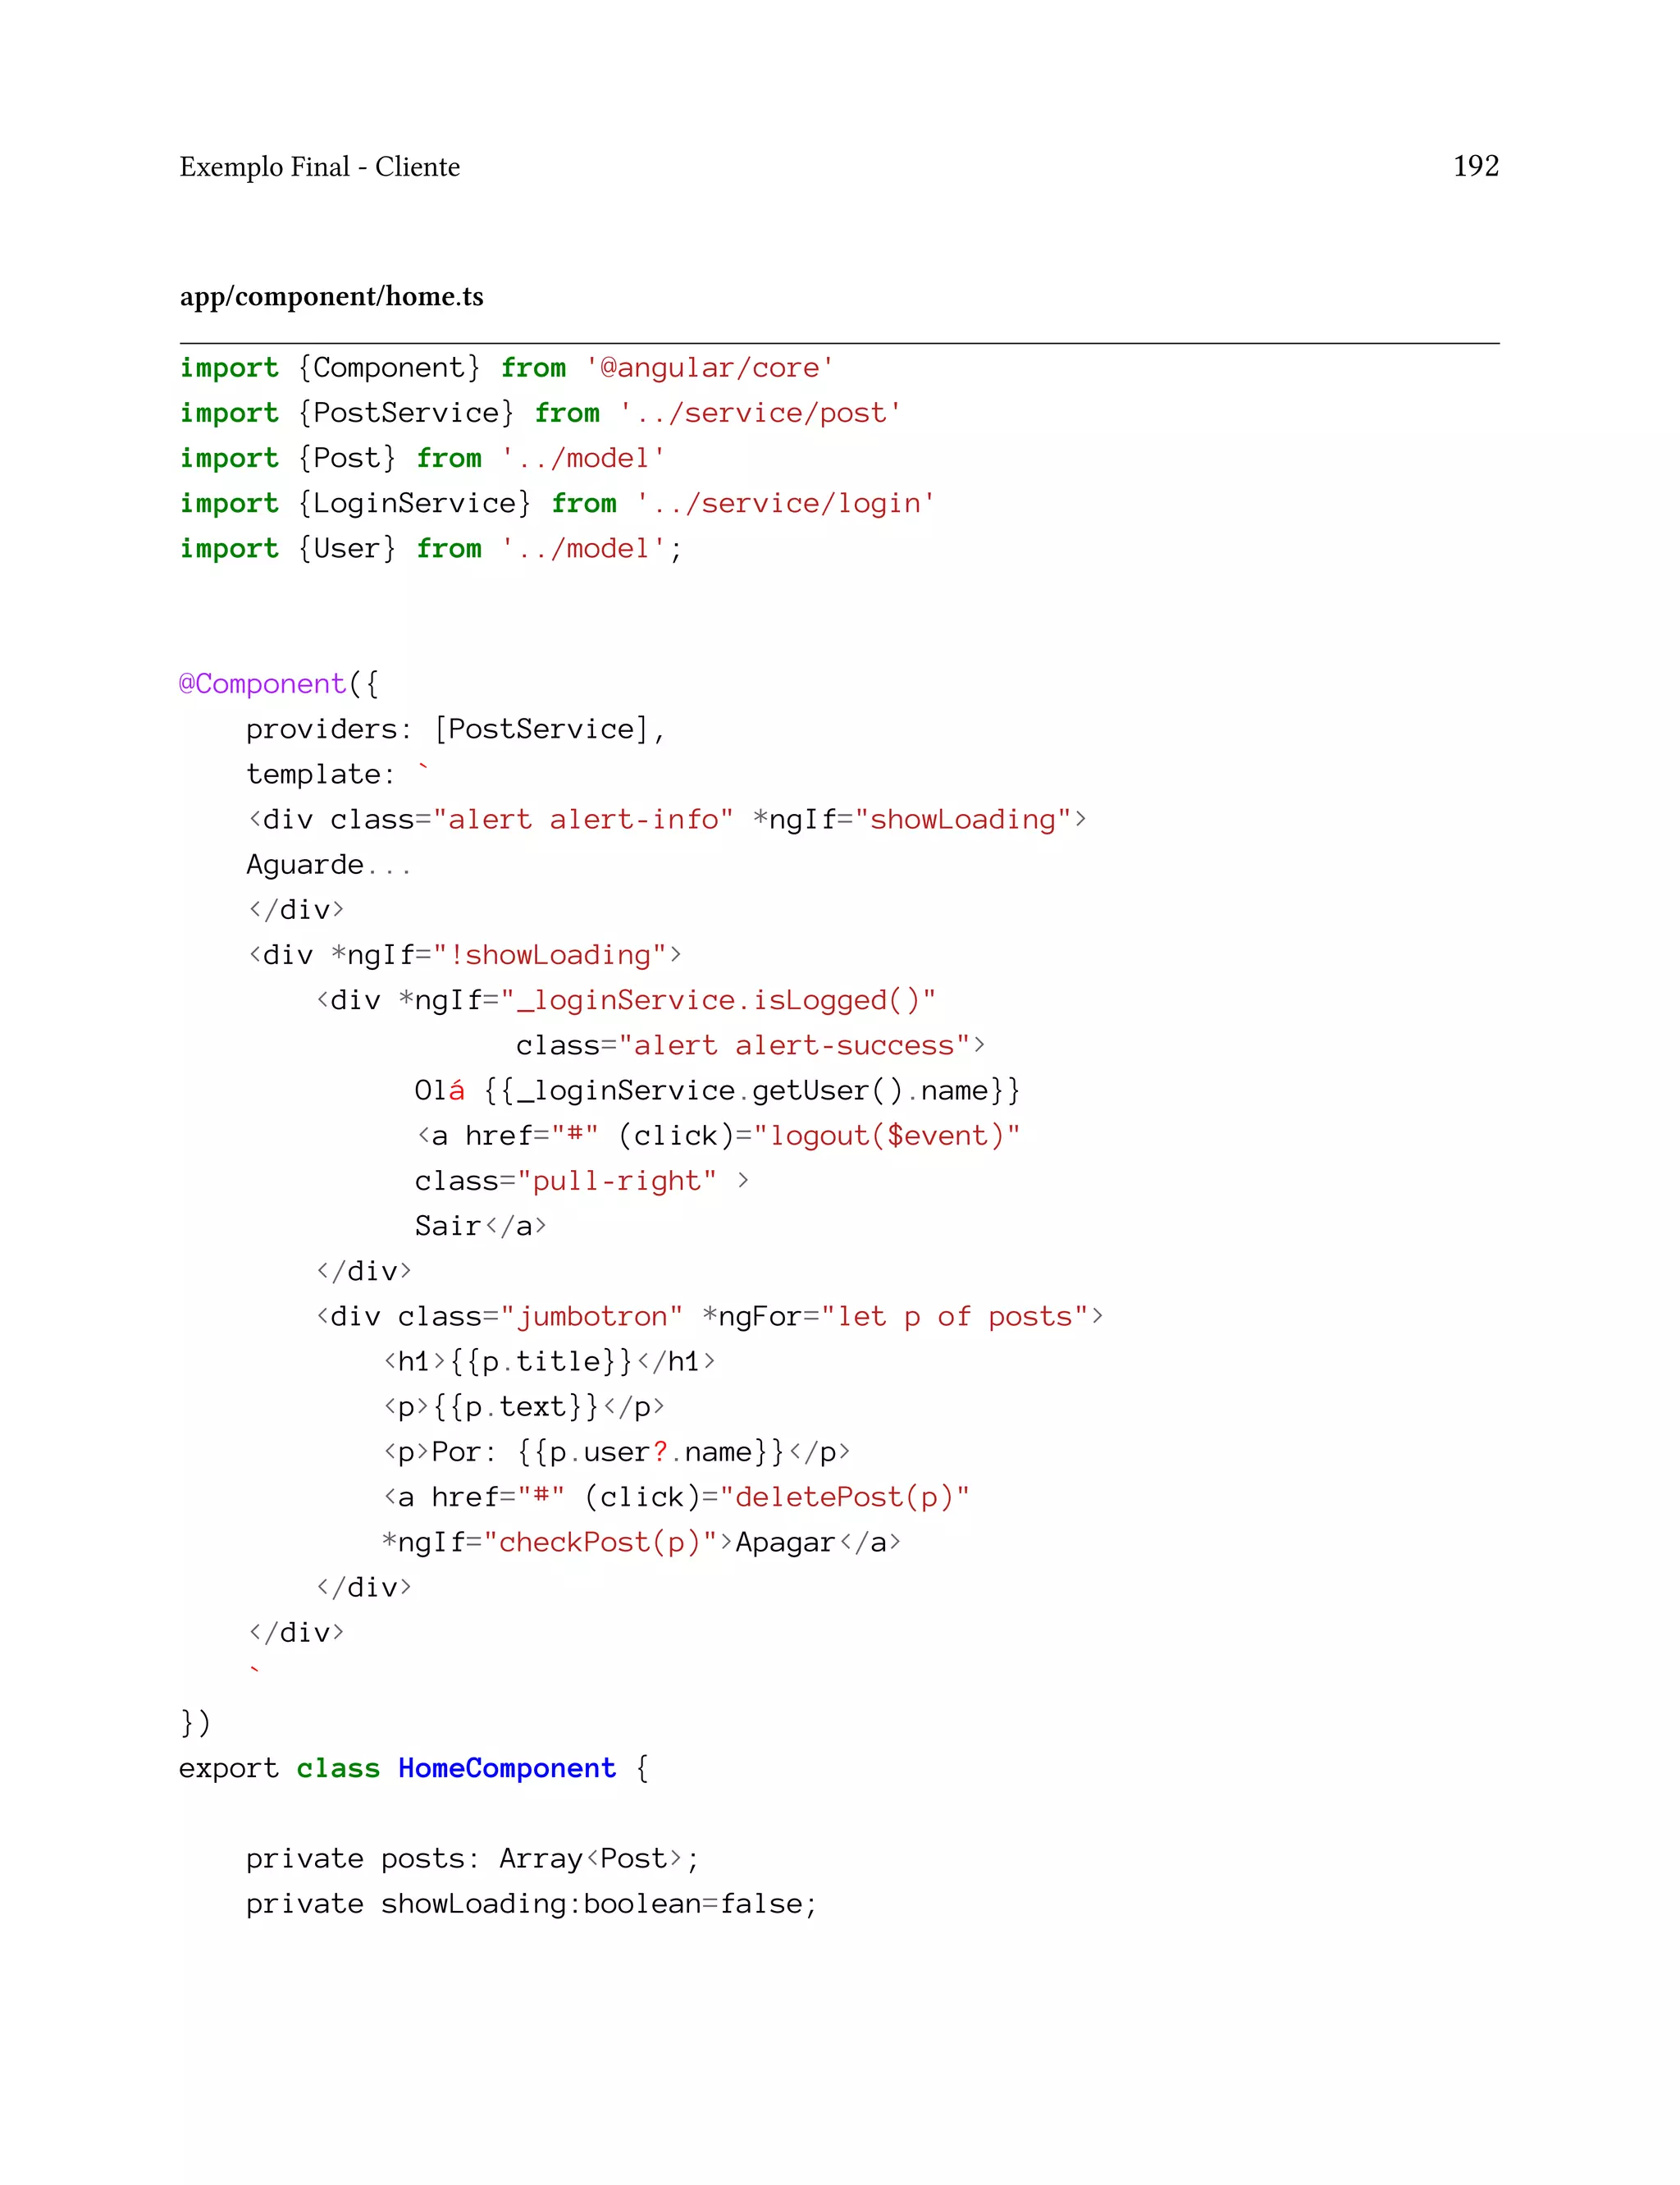The height and width of the screenshot is (2185, 1680).
Task: Click the '_loginService.isLogged()' expression
Action: pos(717,1000)
